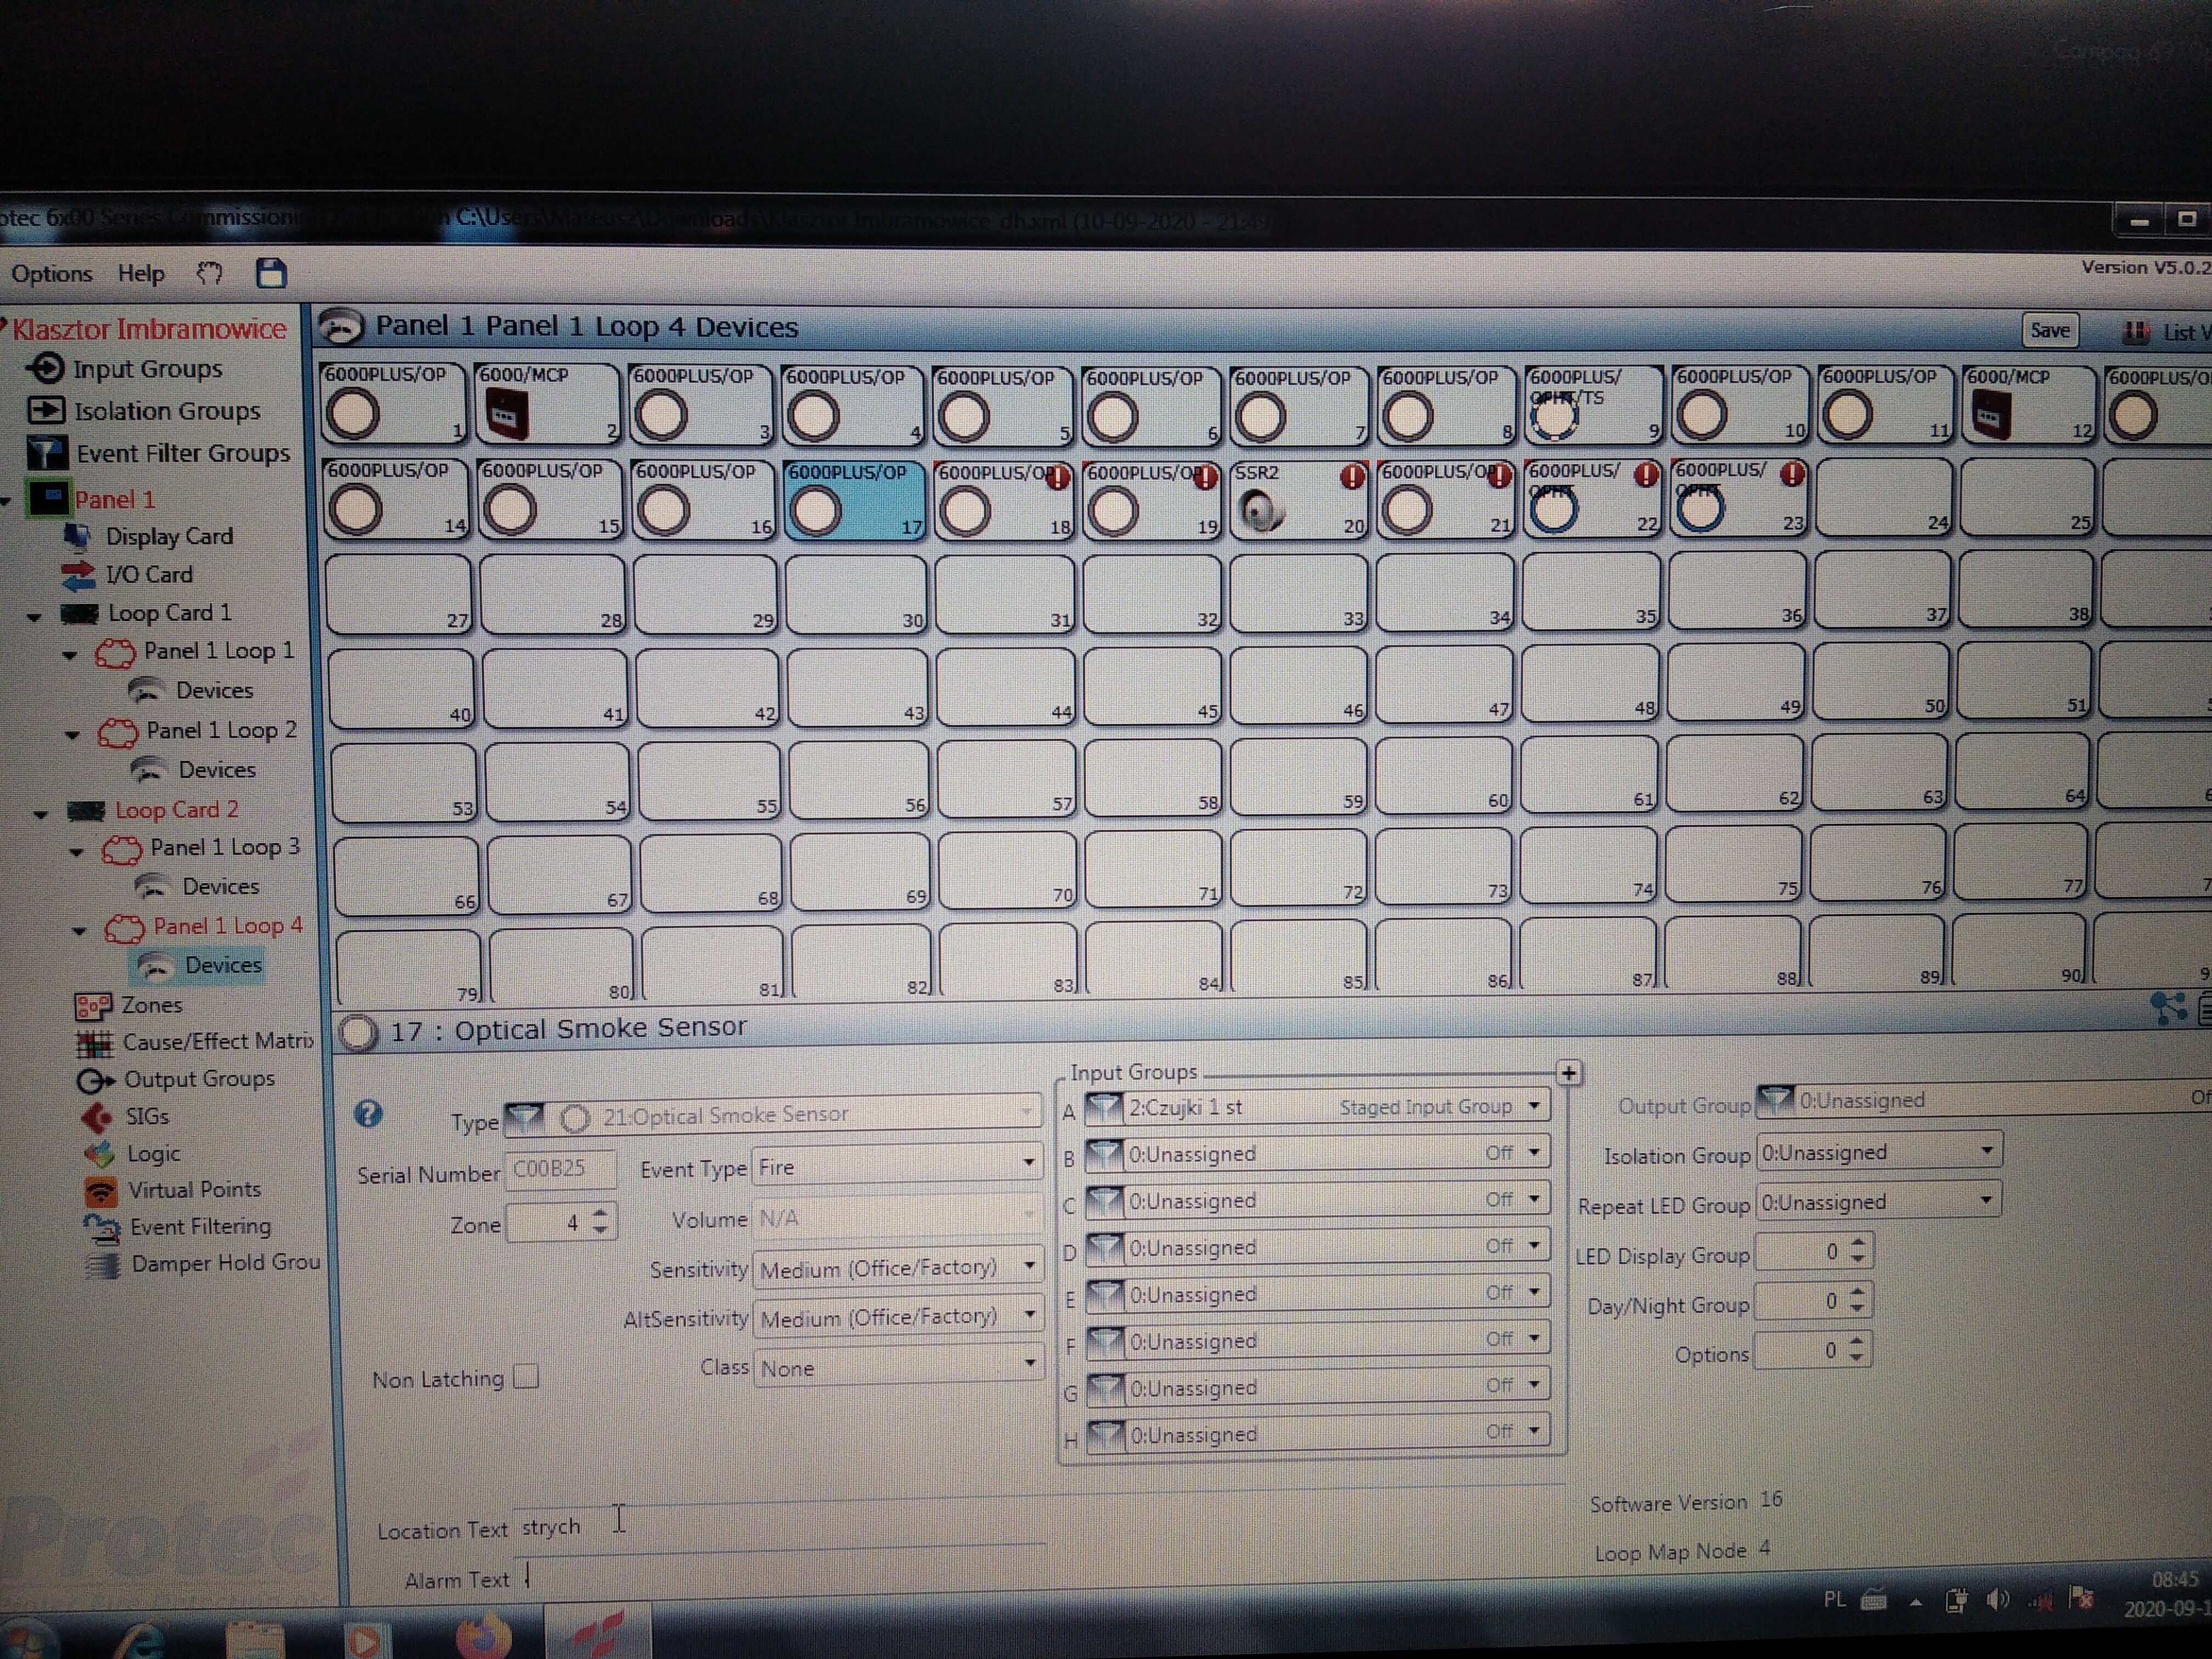Increase the LED Display Group value

(1858, 1243)
